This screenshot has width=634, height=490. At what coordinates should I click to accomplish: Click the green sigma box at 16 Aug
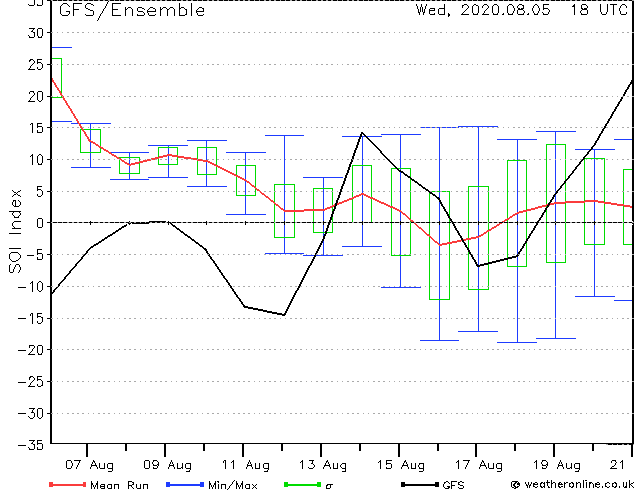click(x=440, y=245)
